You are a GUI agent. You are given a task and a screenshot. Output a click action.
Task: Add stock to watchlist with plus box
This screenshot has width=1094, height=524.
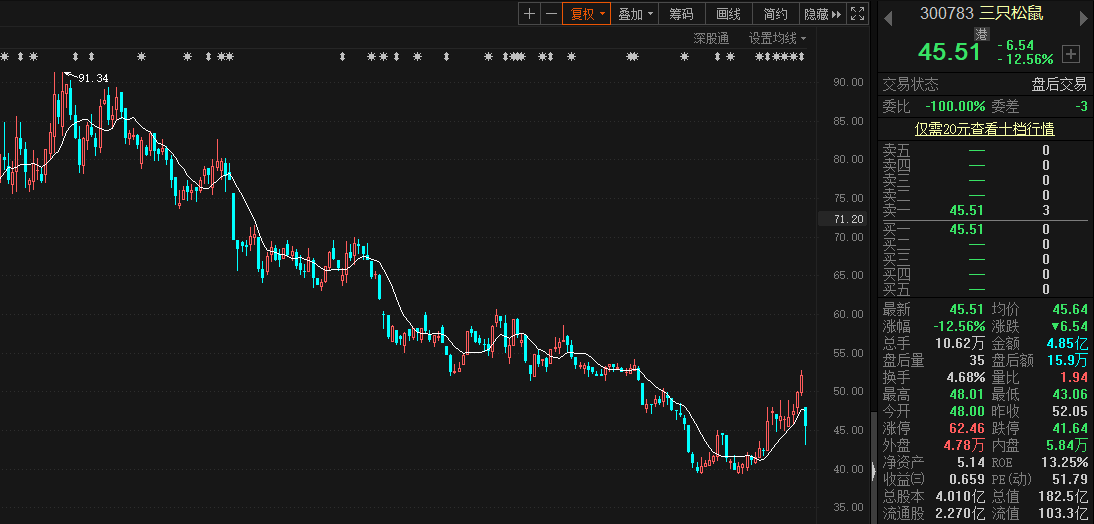[x=1071, y=53]
